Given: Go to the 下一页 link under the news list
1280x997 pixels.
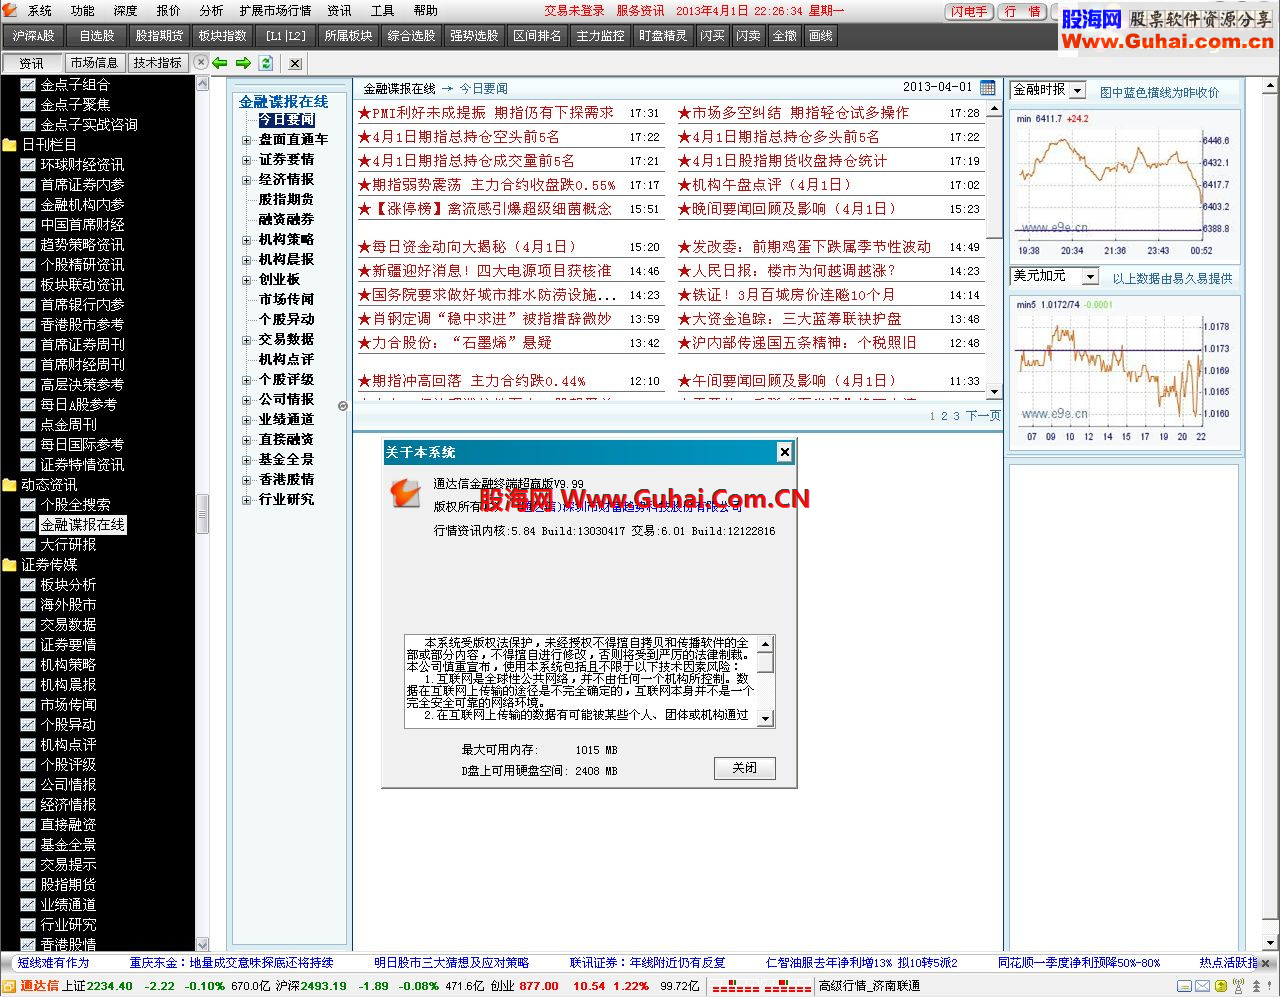Looking at the screenshot, I should (983, 415).
